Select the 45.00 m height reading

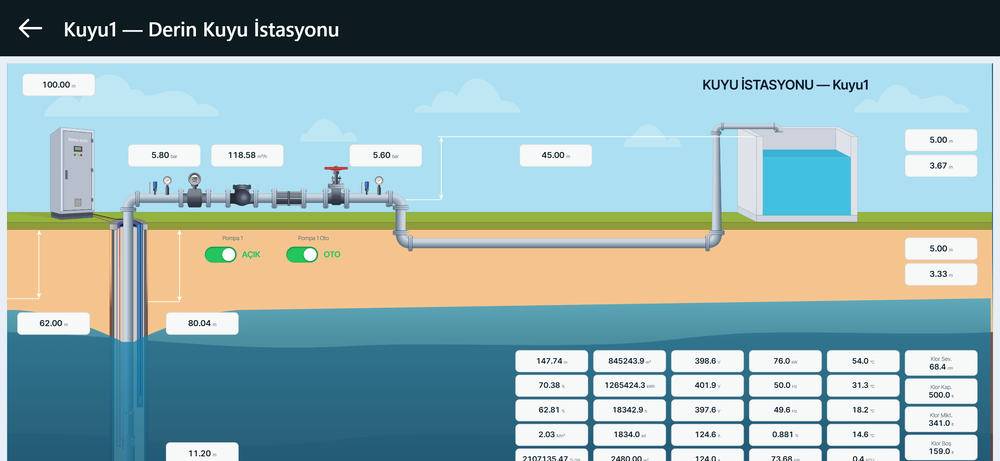(x=555, y=156)
